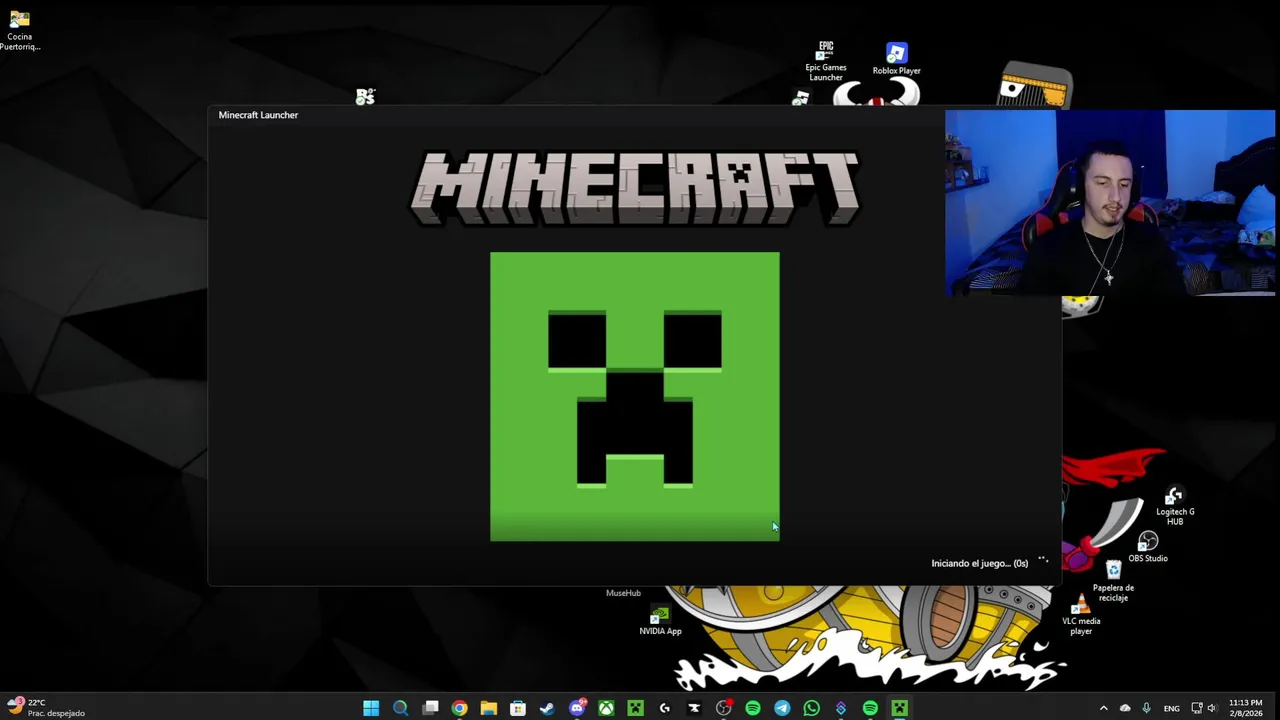This screenshot has width=1280, height=720.
Task: Select the NVIDIA App desktop shortcut
Action: coord(660,621)
